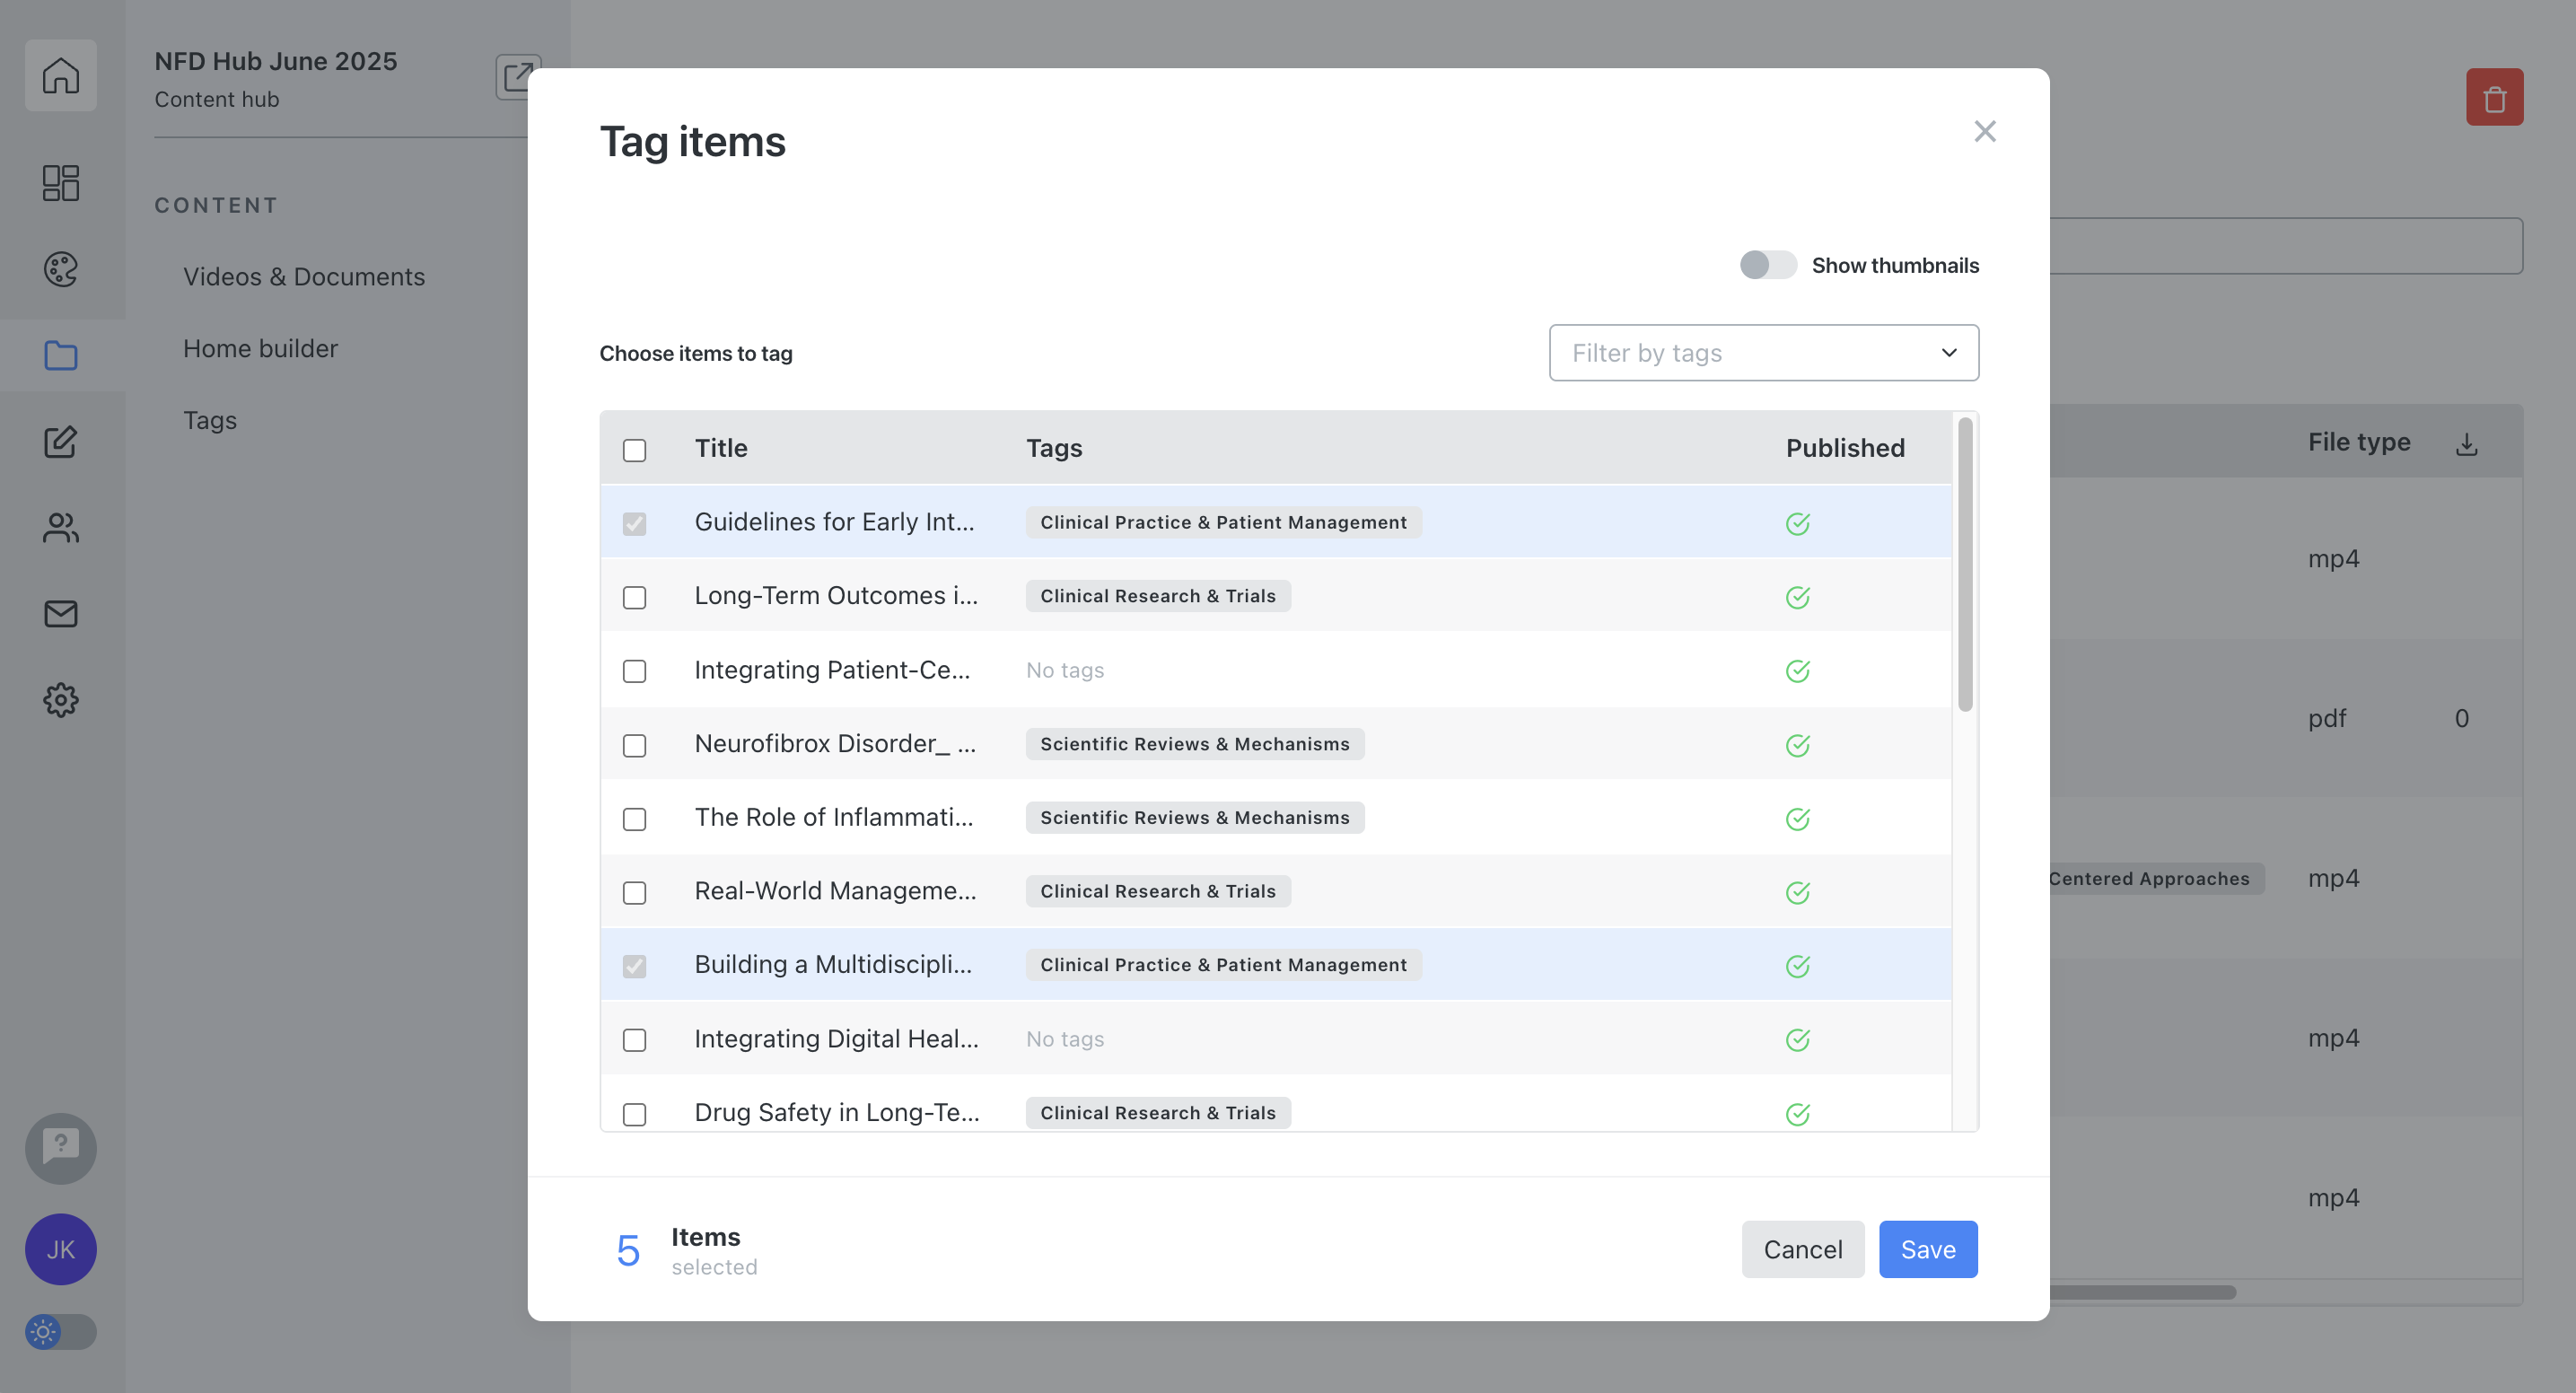Uncheck Guidelines for Early Int... checkbox
Viewport: 2576px width, 1393px height.
[634, 524]
